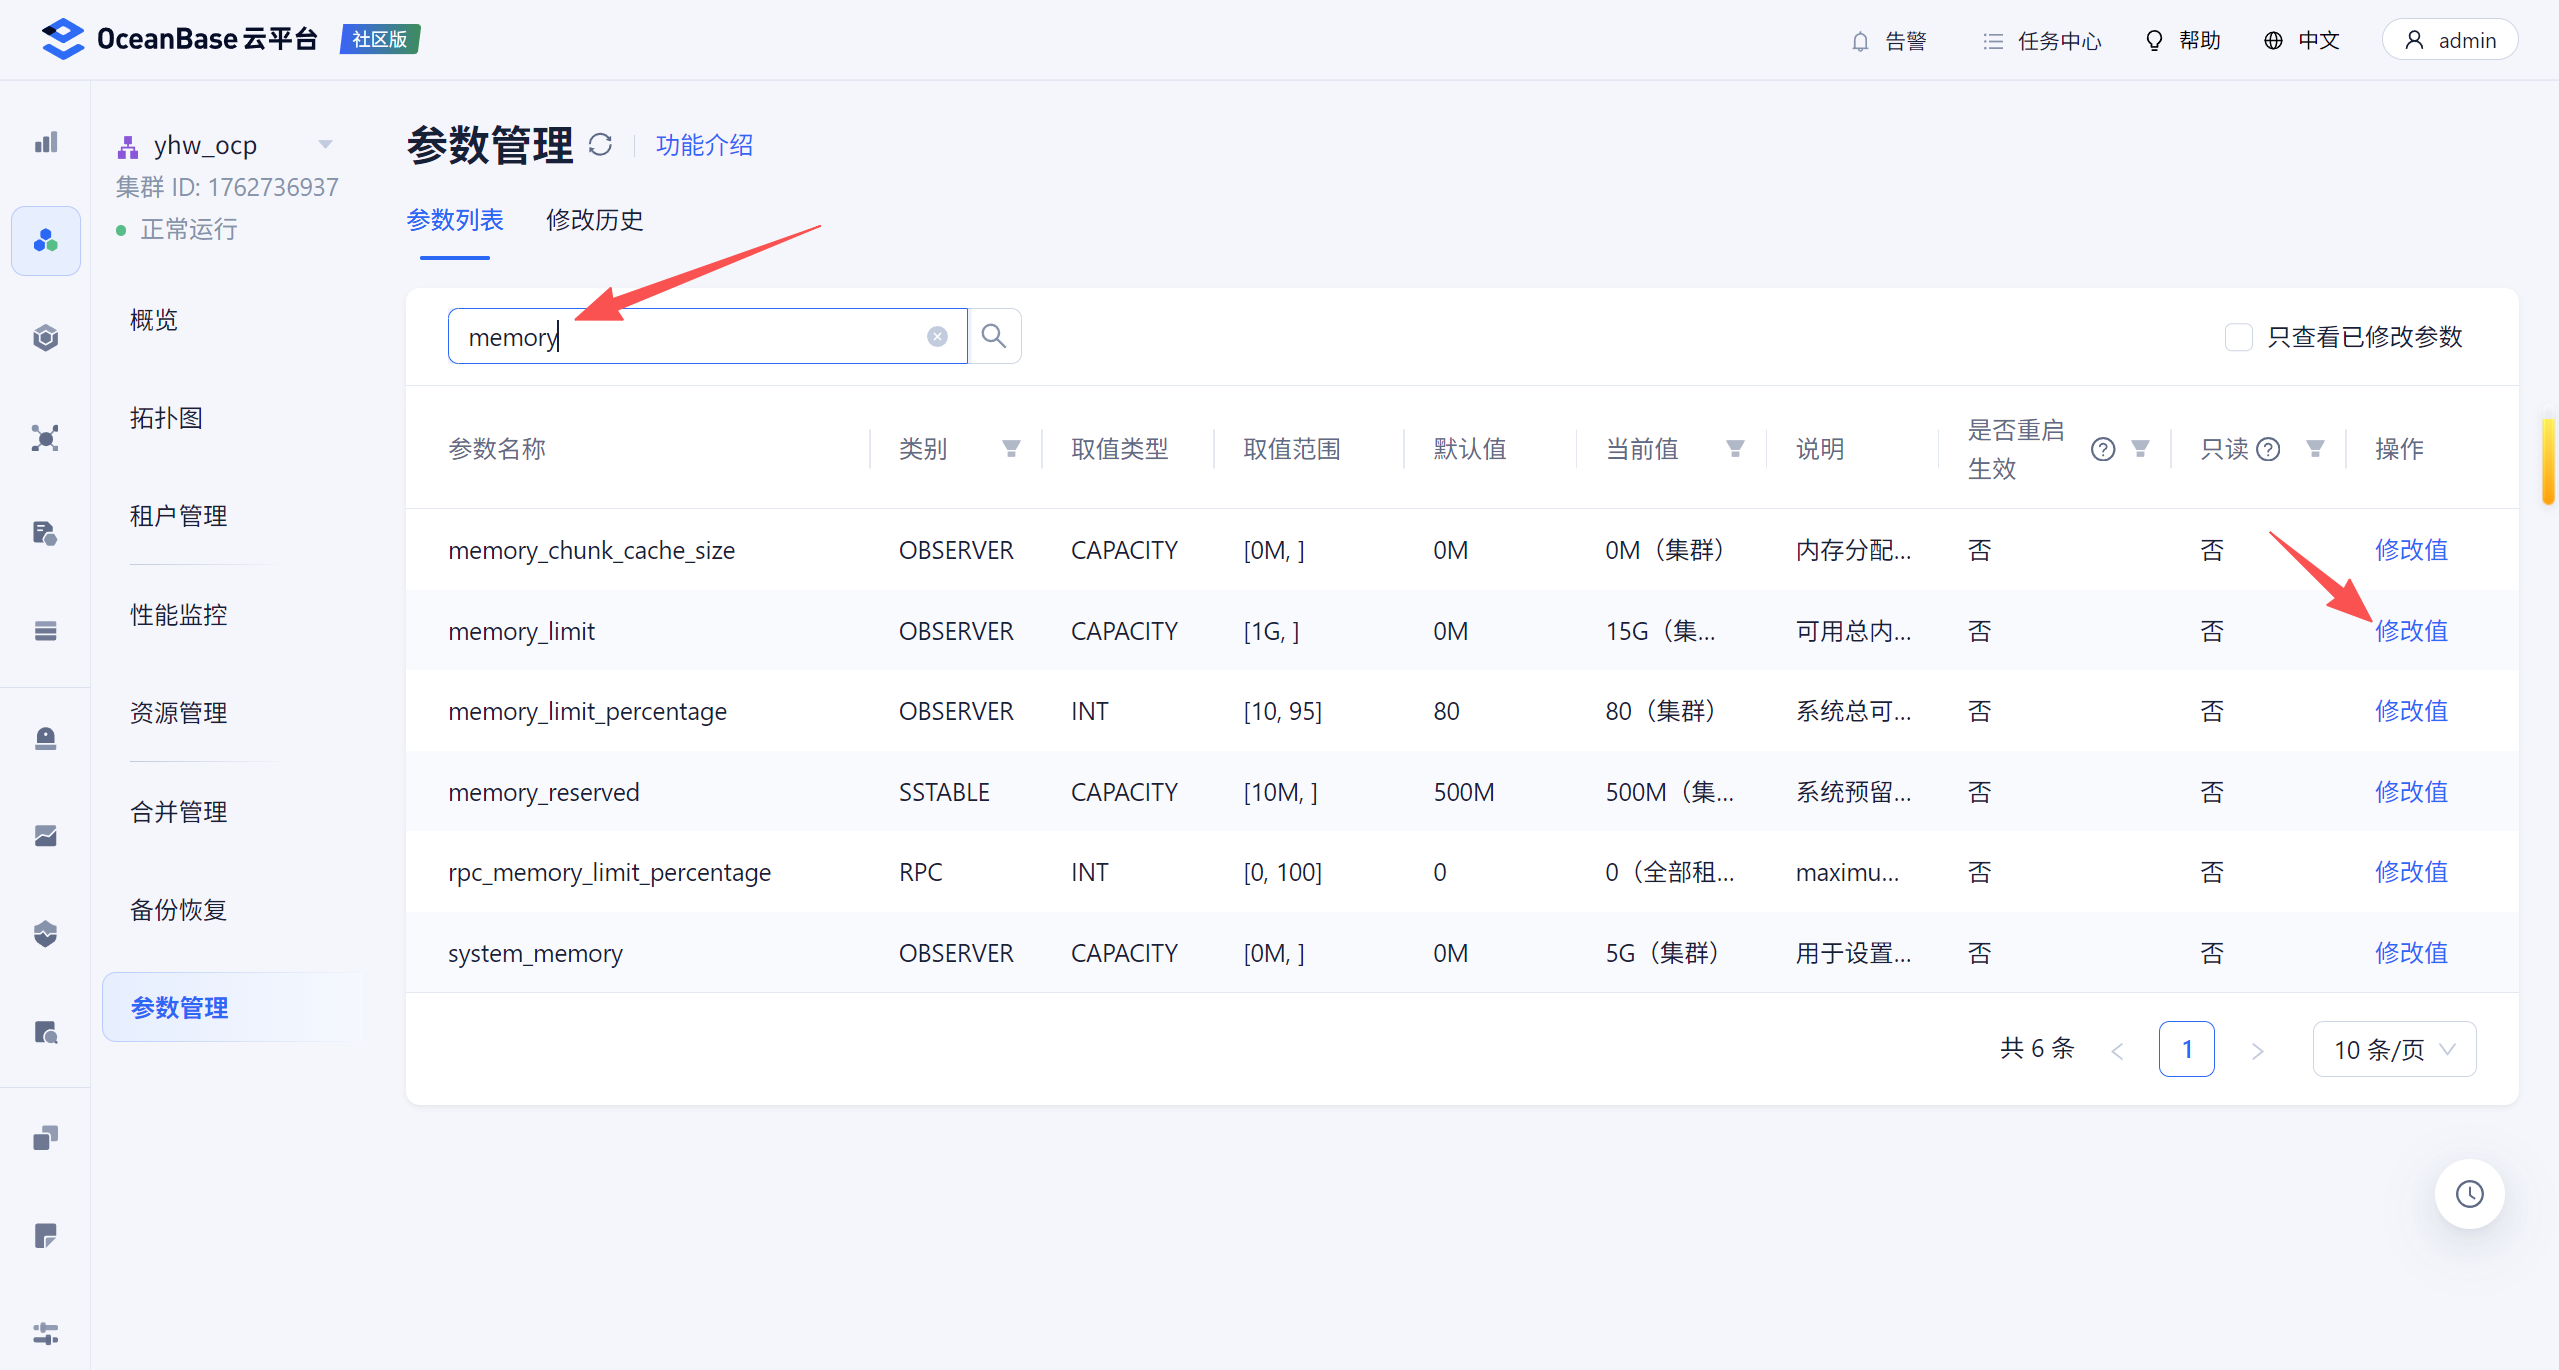Click the refresh icon beside 参数管理 title

(600, 145)
